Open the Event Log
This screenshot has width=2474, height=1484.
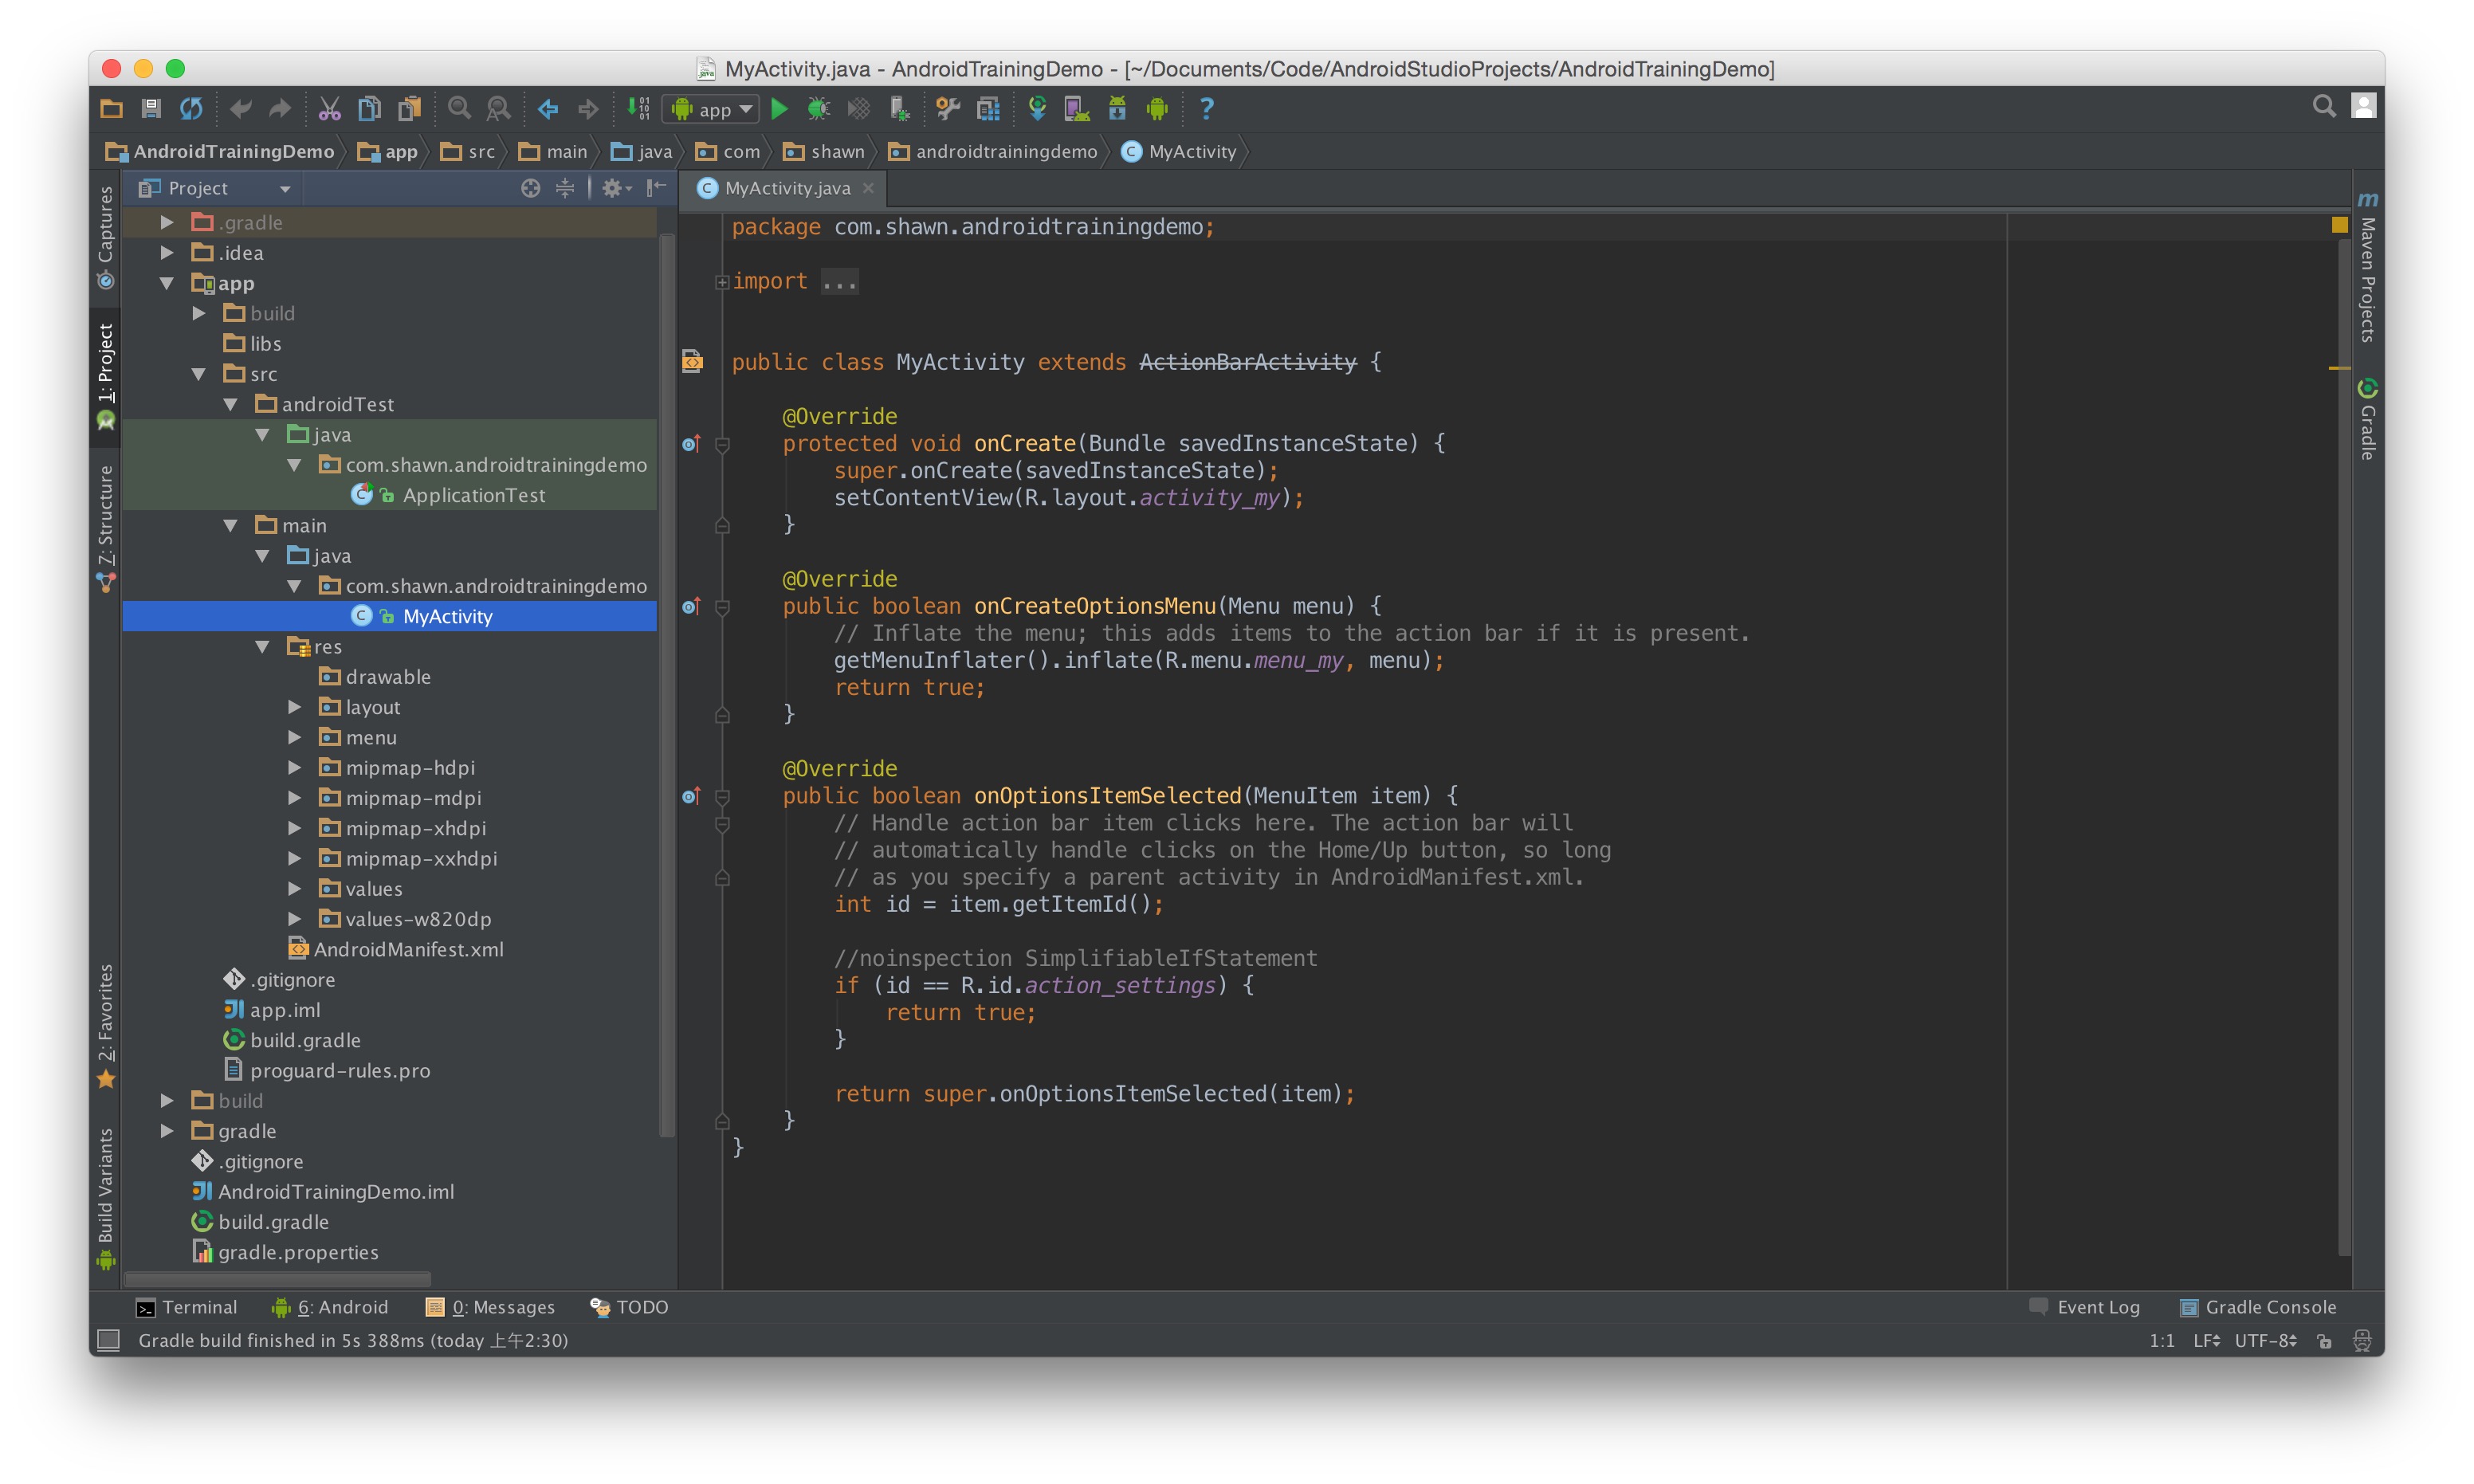tap(2084, 1307)
